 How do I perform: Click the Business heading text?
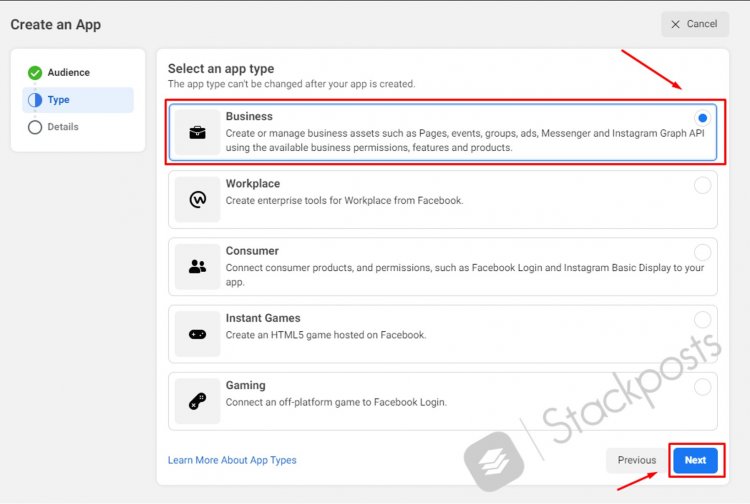pyautogui.click(x=249, y=116)
